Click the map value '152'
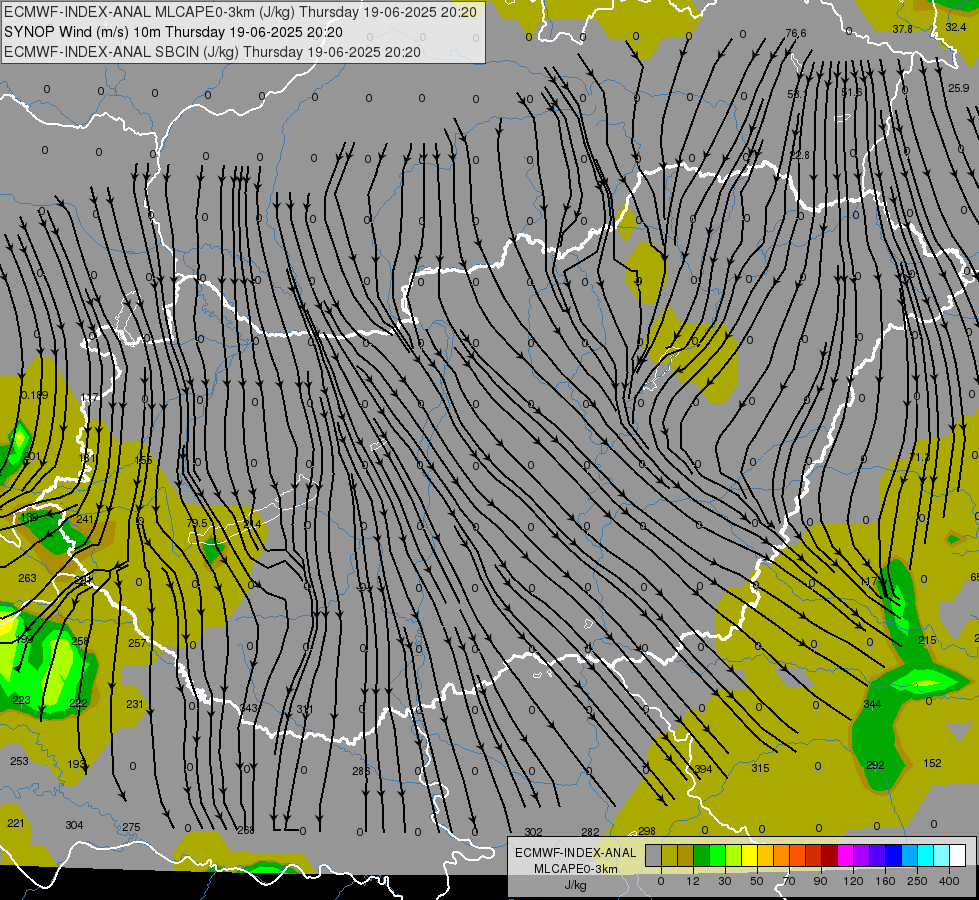Viewport: 979px width, 900px height. point(932,763)
